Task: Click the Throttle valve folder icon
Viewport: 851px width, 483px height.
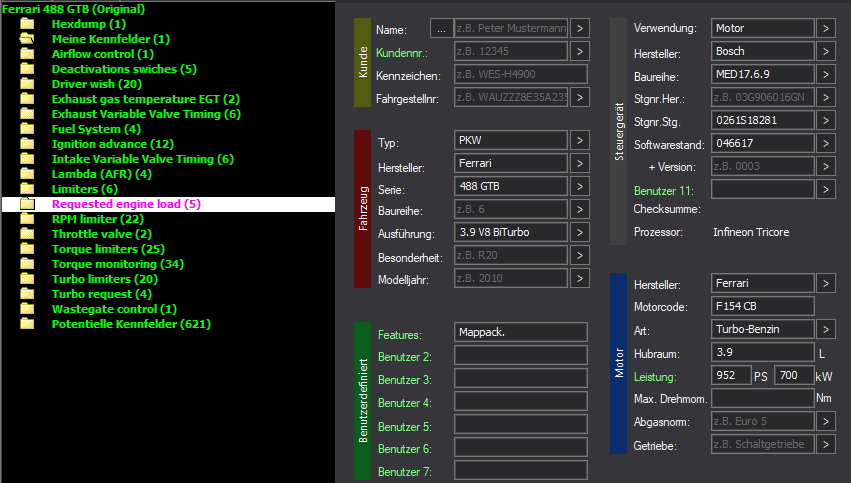Action: (27, 234)
